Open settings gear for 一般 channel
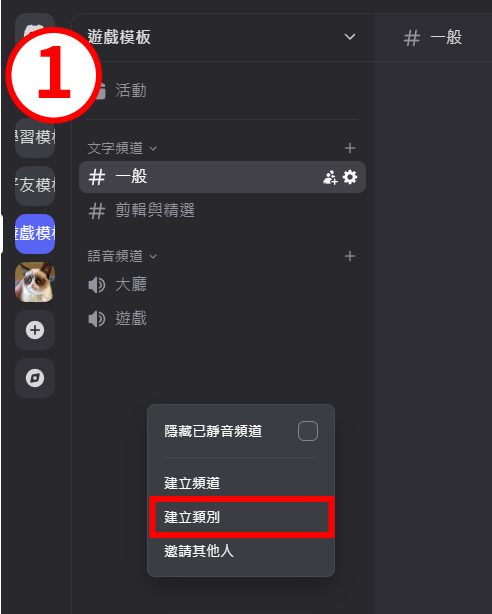 coord(350,177)
